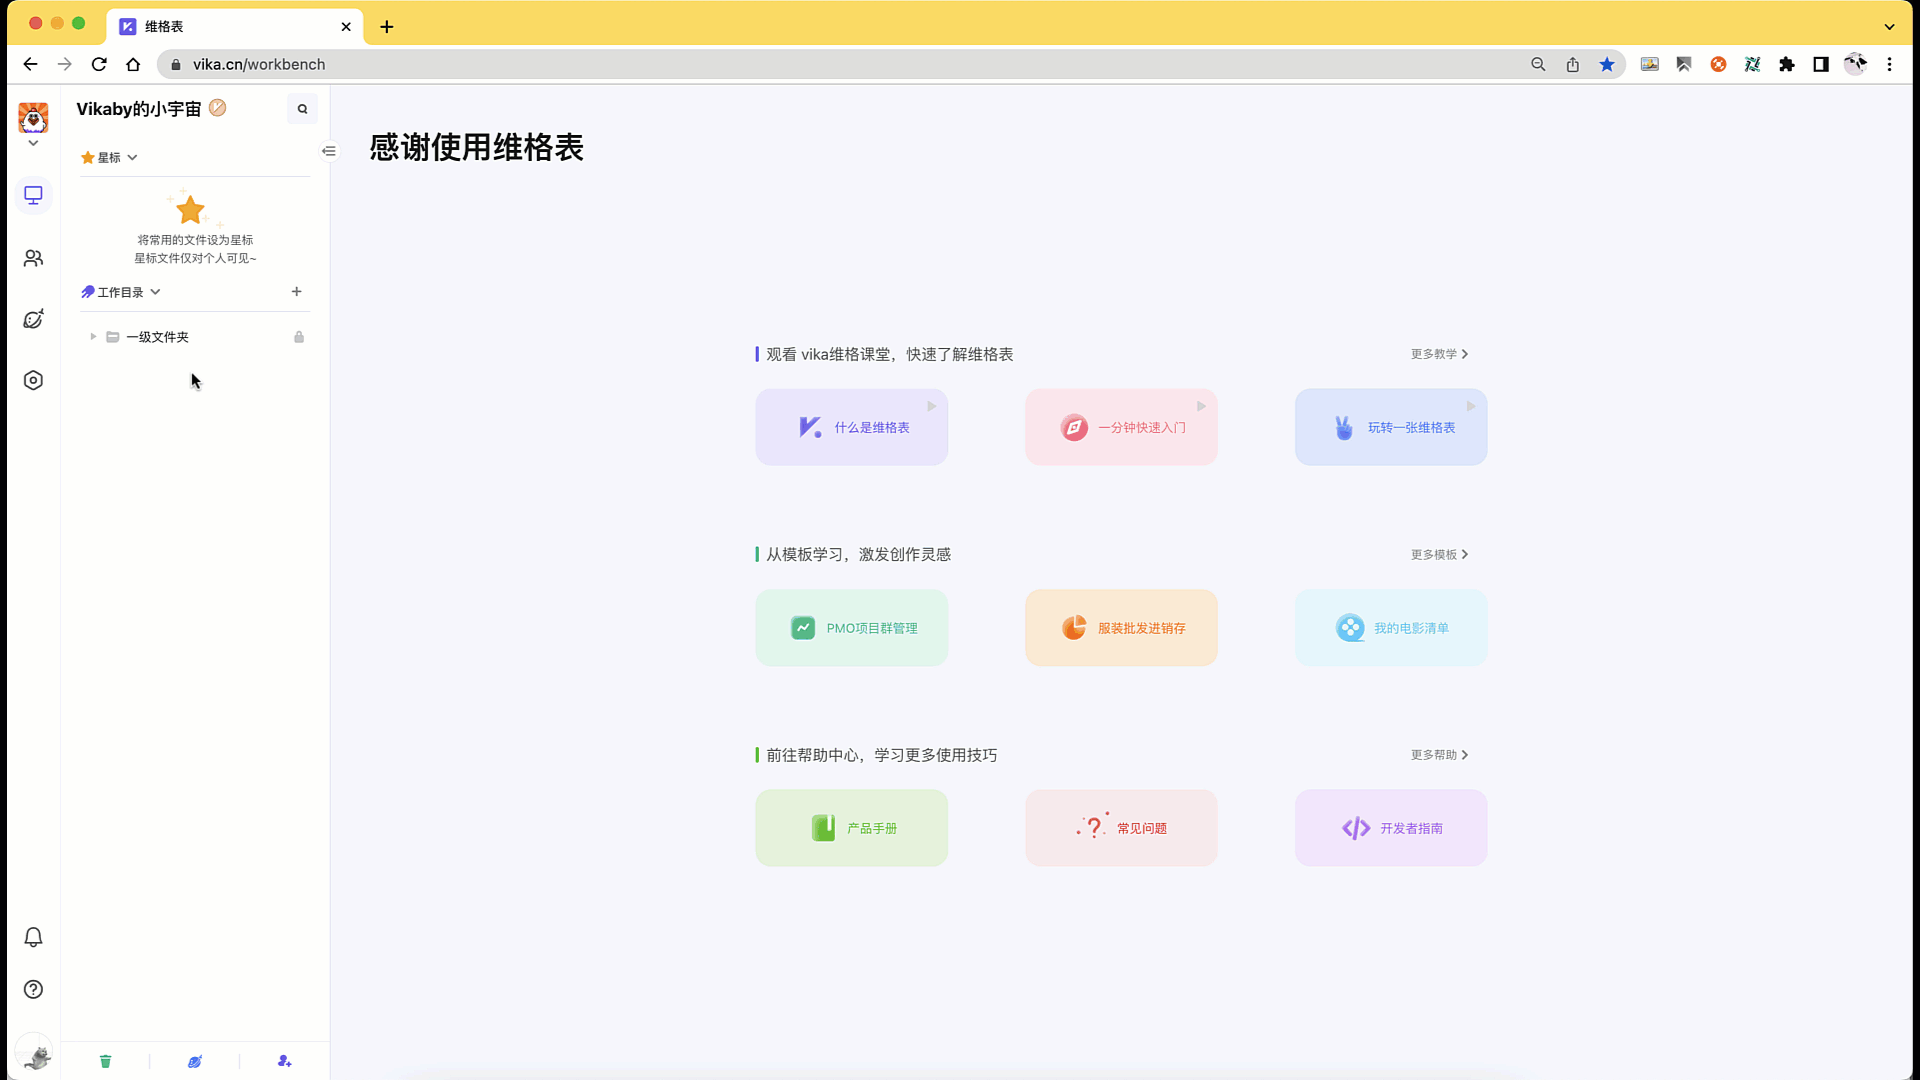This screenshot has width=1920, height=1080.
Task: Add a new file with the plus button
Action: pyautogui.click(x=296, y=292)
